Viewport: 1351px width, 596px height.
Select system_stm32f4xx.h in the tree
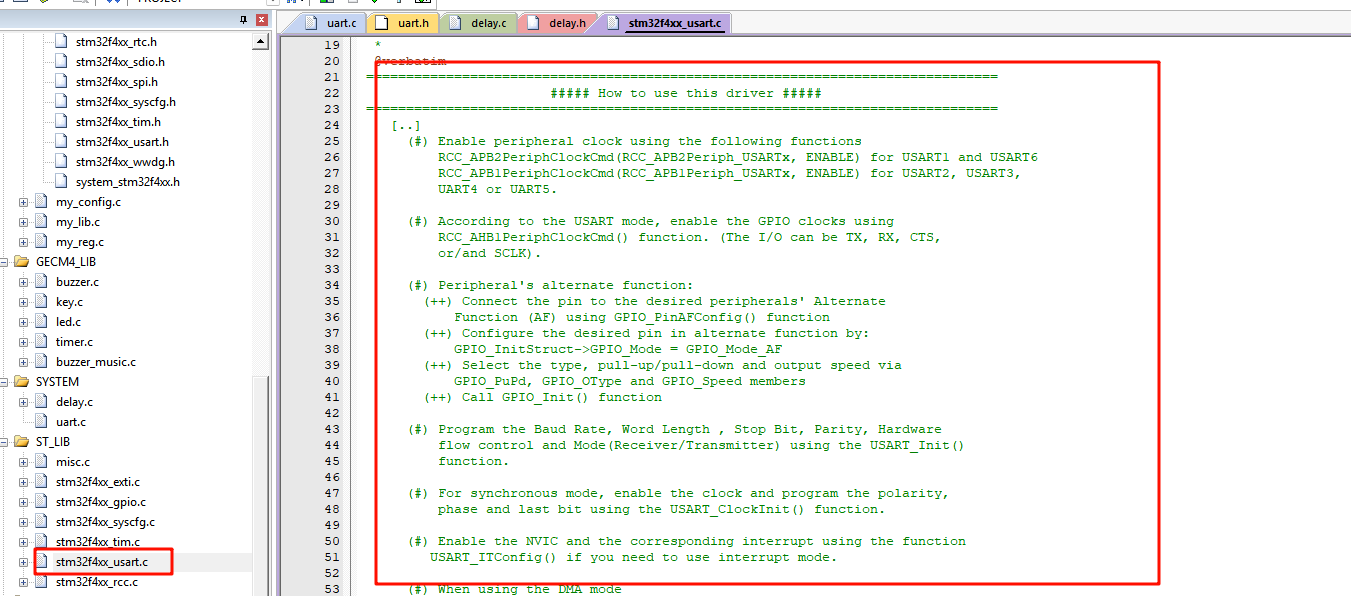pyautogui.click(x=128, y=182)
